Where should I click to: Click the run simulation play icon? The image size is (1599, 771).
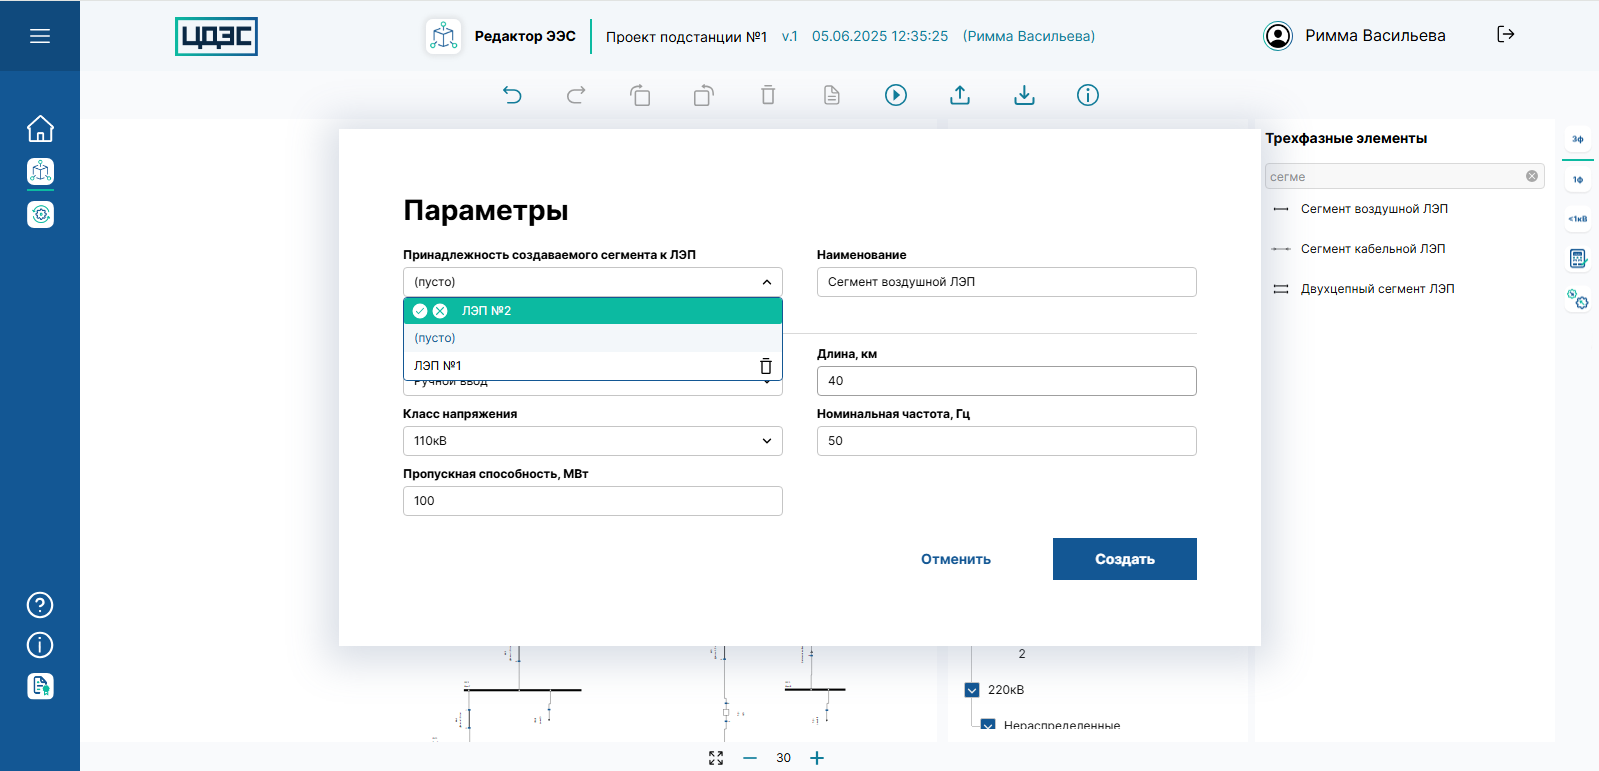pos(896,95)
